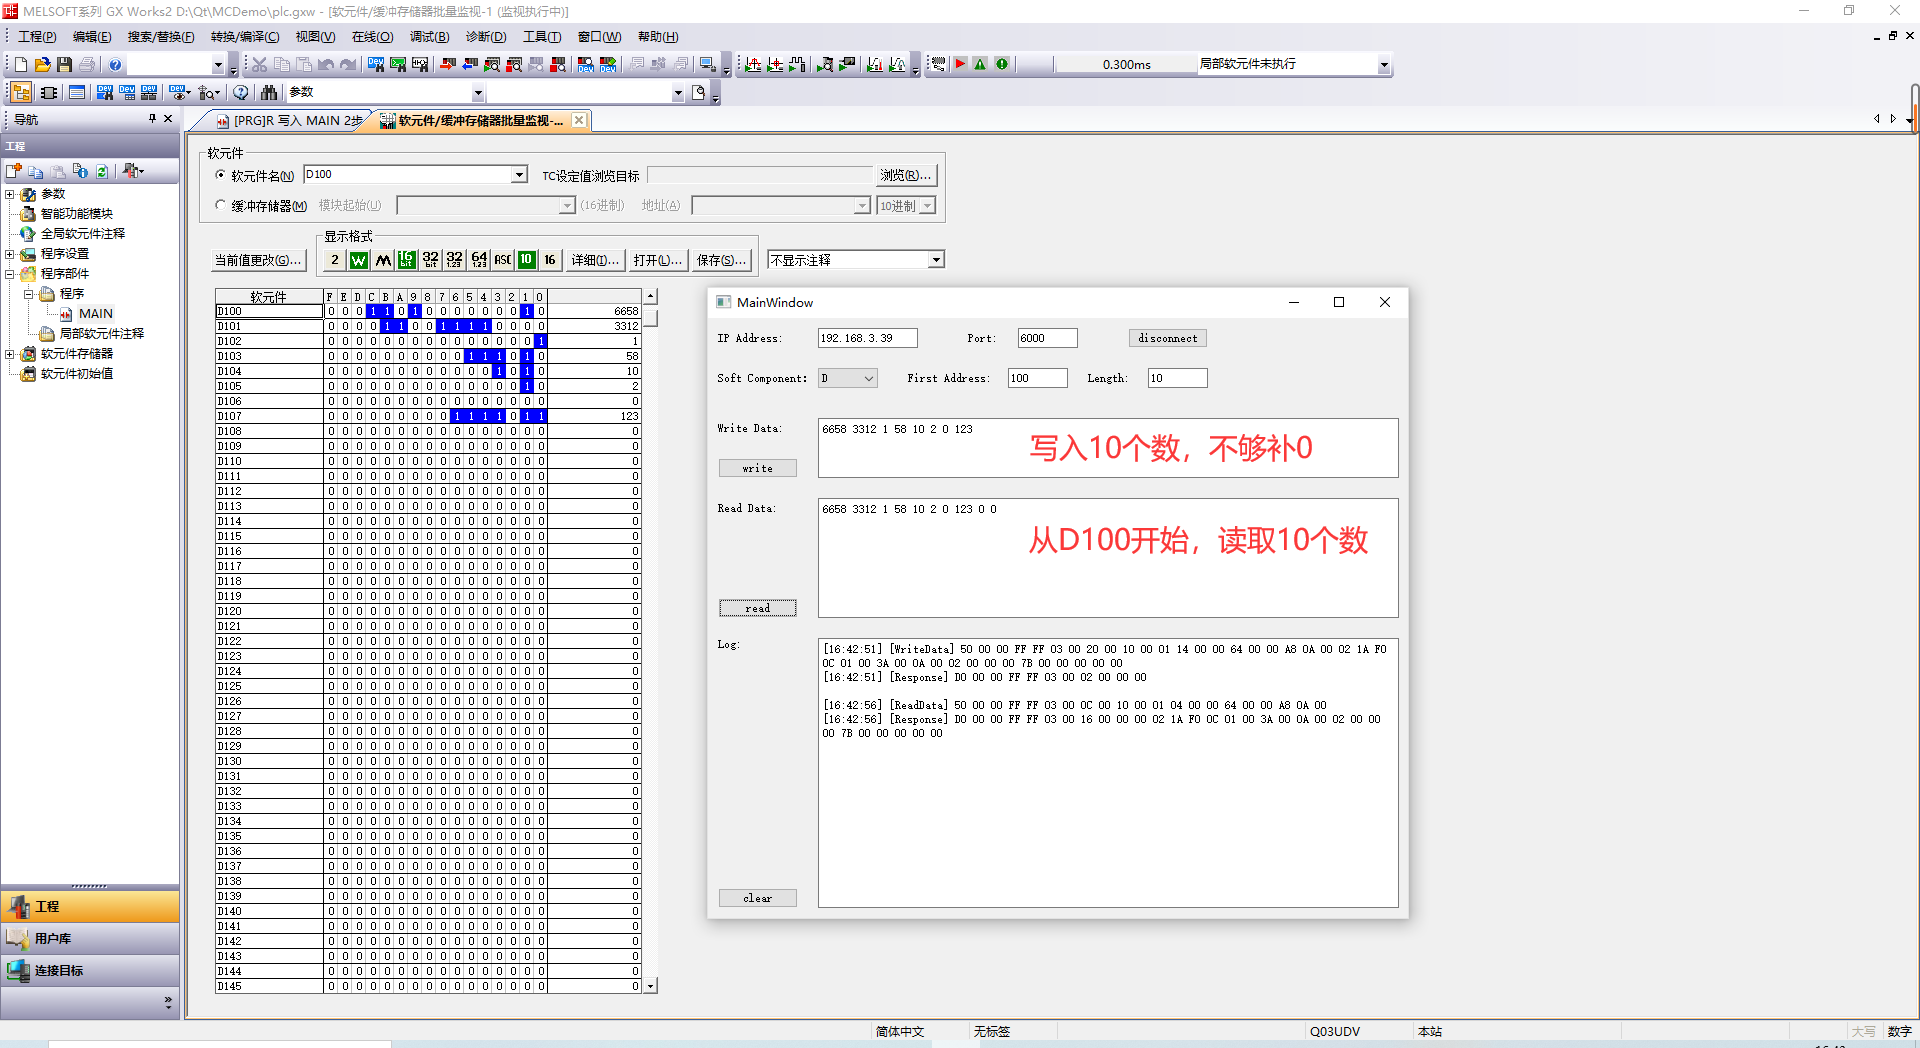Click the IP Address input field
This screenshot has height=1048, width=1920.
[867, 338]
